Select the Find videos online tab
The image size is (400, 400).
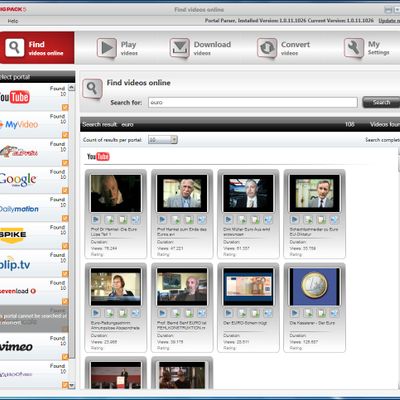tap(37, 48)
